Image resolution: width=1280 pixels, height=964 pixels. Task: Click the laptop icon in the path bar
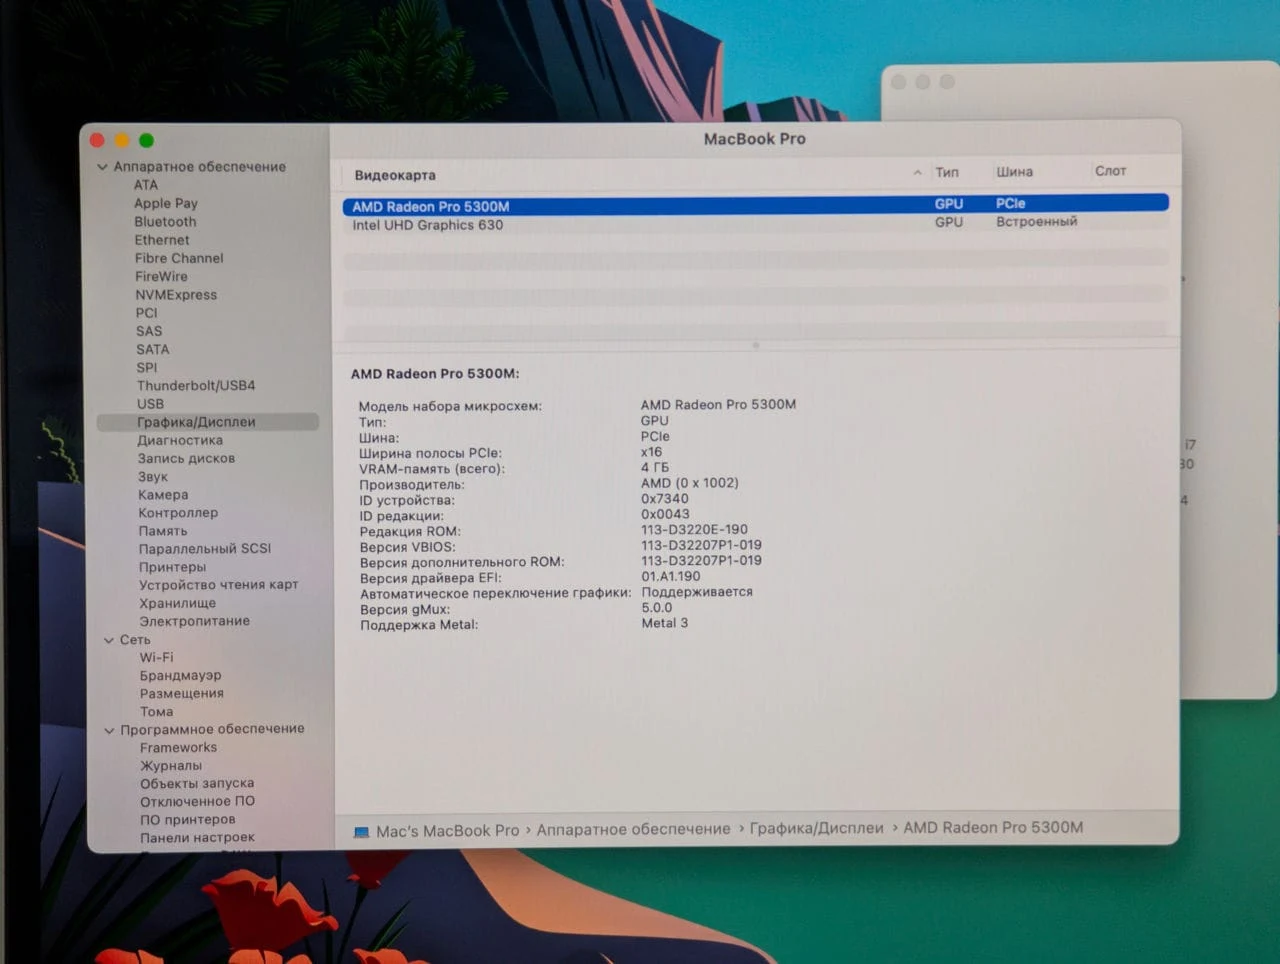coord(361,832)
